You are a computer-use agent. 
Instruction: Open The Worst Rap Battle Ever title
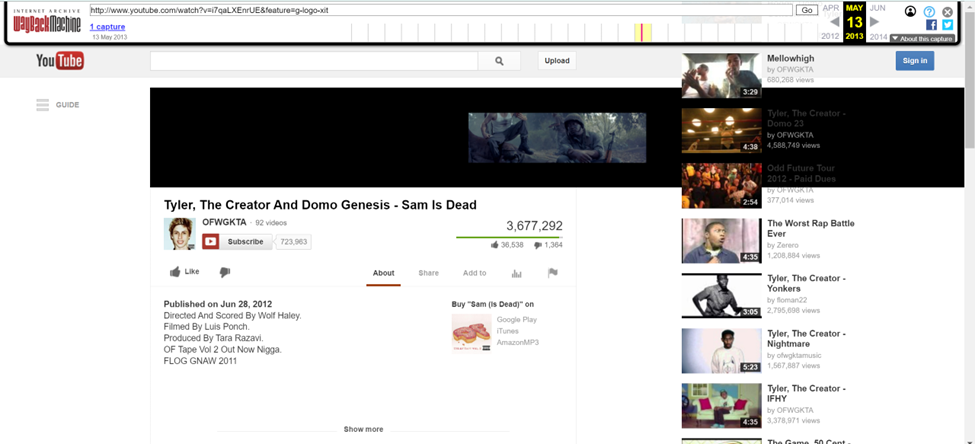pyautogui.click(x=811, y=228)
